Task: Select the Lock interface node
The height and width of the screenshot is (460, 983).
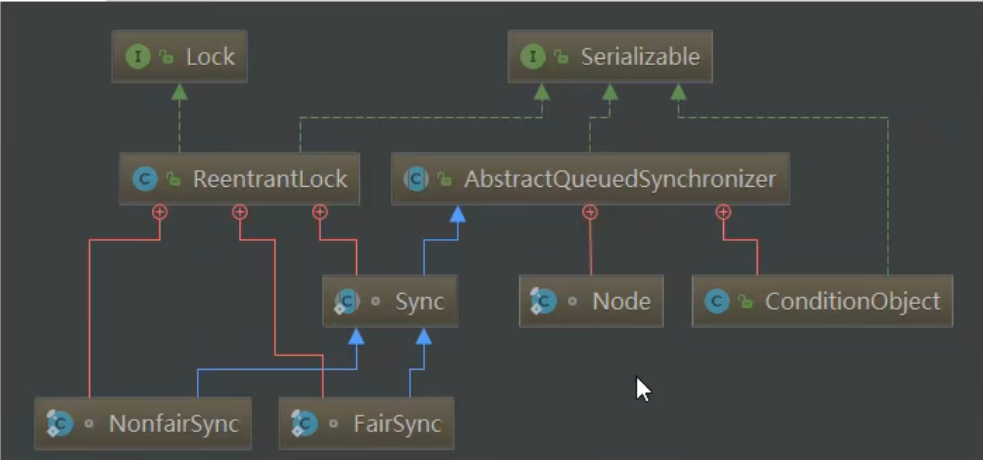Action: tap(179, 57)
